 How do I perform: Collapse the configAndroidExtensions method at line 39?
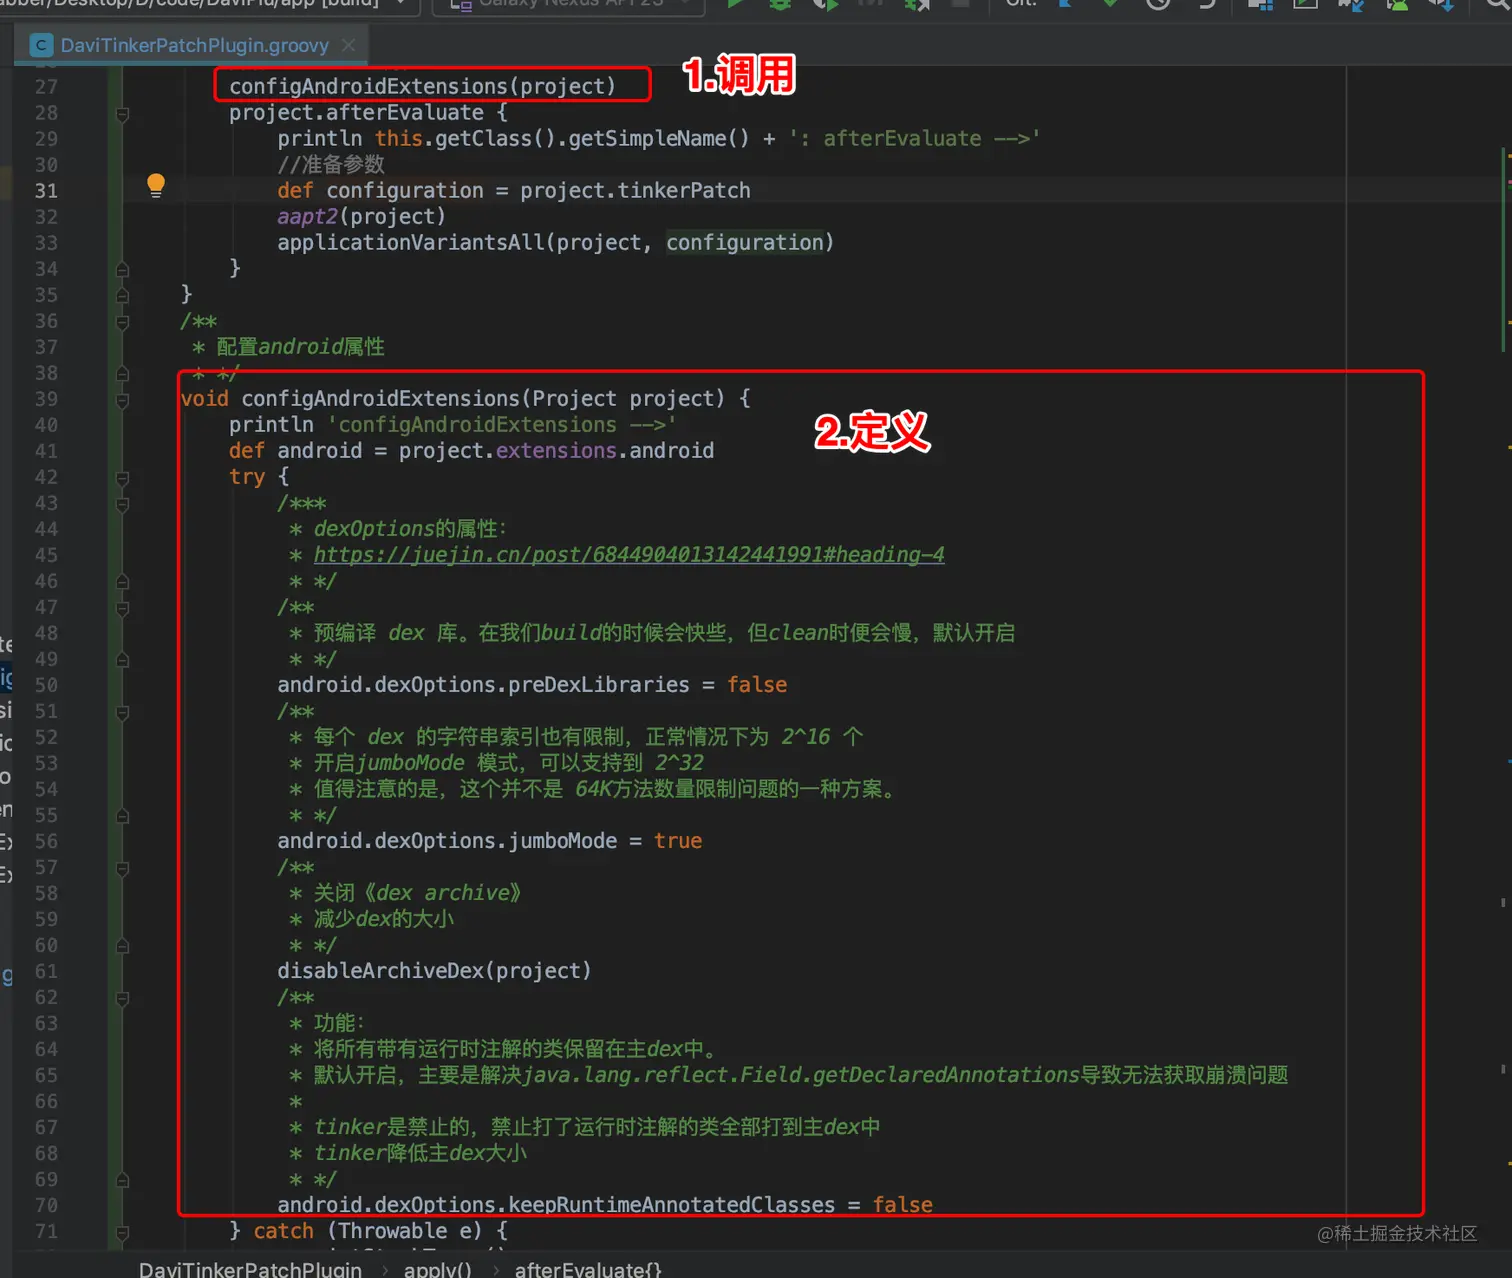(x=122, y=400)
